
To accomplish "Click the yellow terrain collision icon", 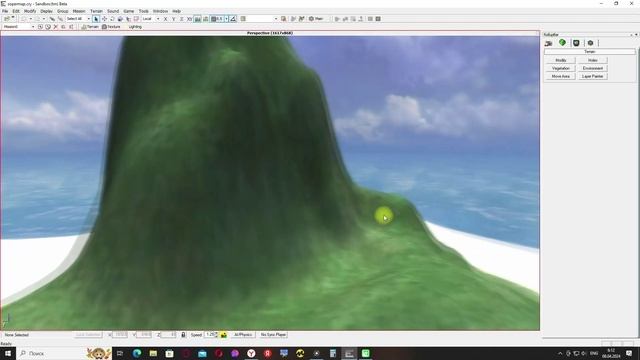I will click(224, 335).
